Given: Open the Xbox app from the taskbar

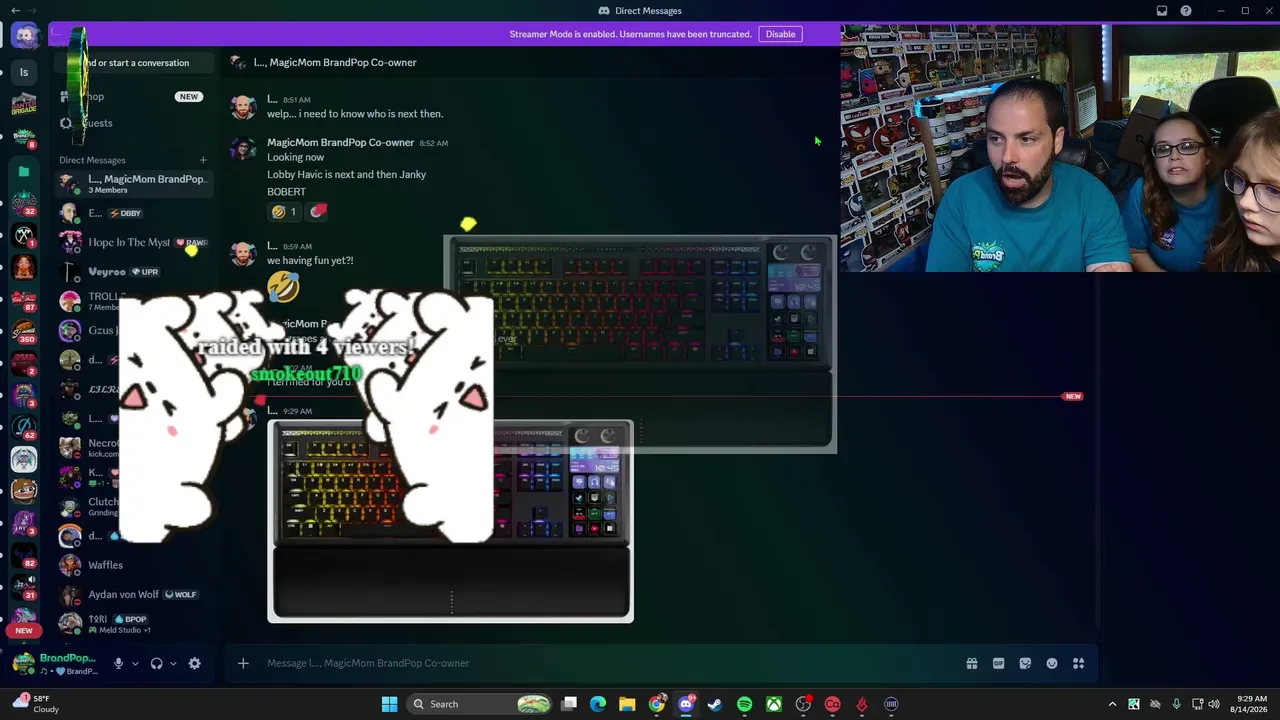Looking at the screenshot, I should (x=774, y=704).
